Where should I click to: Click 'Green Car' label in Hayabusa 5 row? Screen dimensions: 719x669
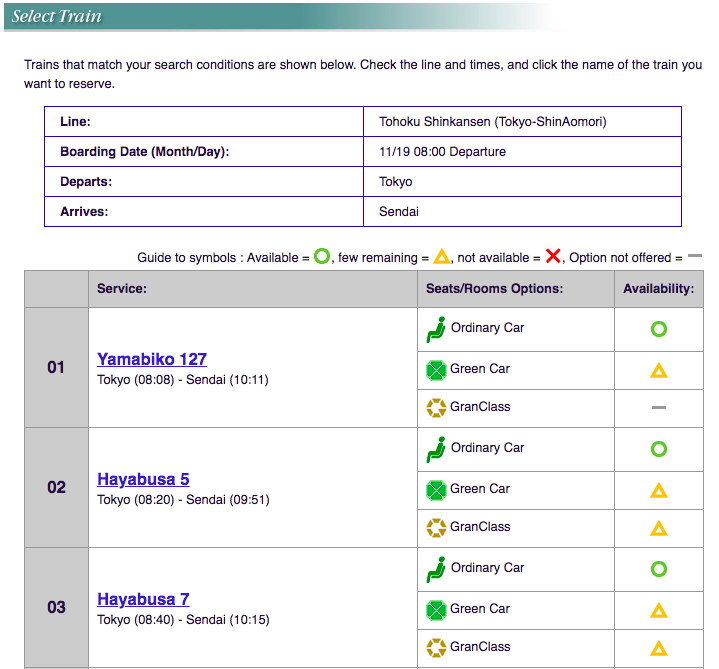(480, 489)
